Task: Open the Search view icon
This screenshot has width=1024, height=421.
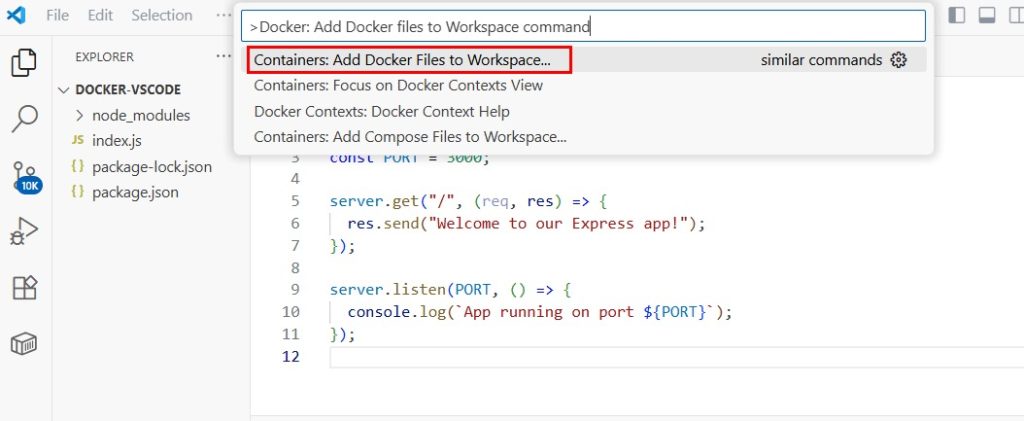Action: click(x=24, y=119)
